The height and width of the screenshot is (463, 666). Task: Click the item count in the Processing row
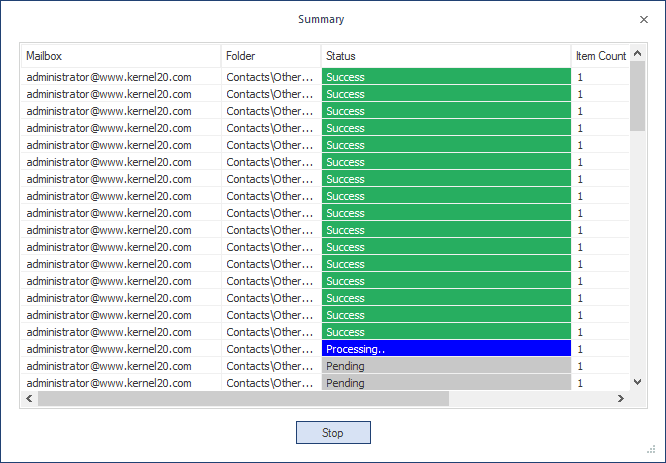600,349
